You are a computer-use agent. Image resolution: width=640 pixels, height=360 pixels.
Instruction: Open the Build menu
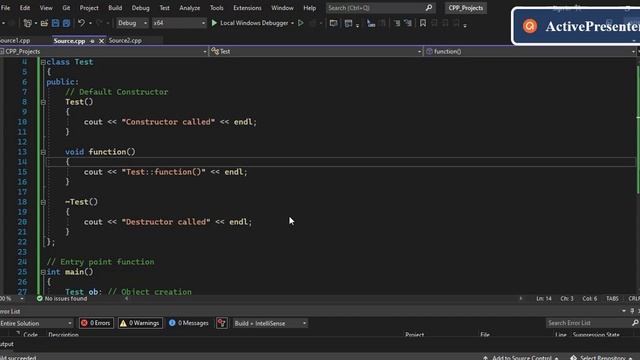[x=115, y=8]
